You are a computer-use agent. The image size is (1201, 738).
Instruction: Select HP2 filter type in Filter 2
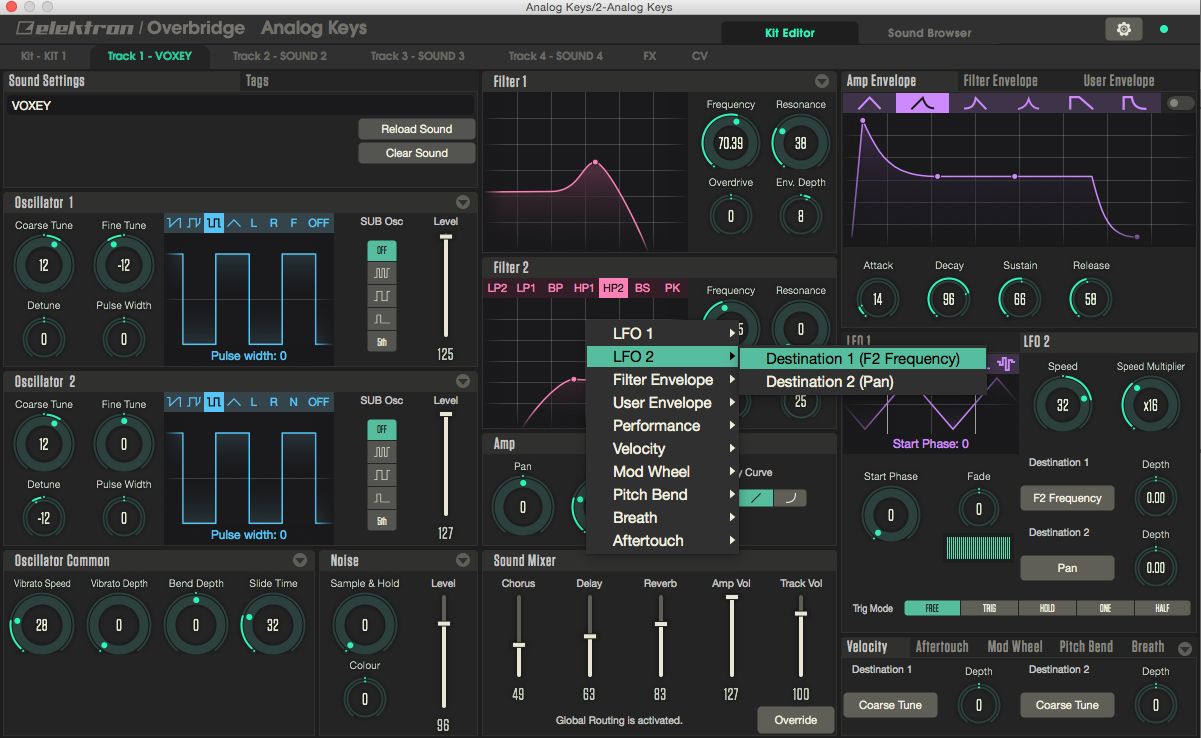[x=613, y=288]
